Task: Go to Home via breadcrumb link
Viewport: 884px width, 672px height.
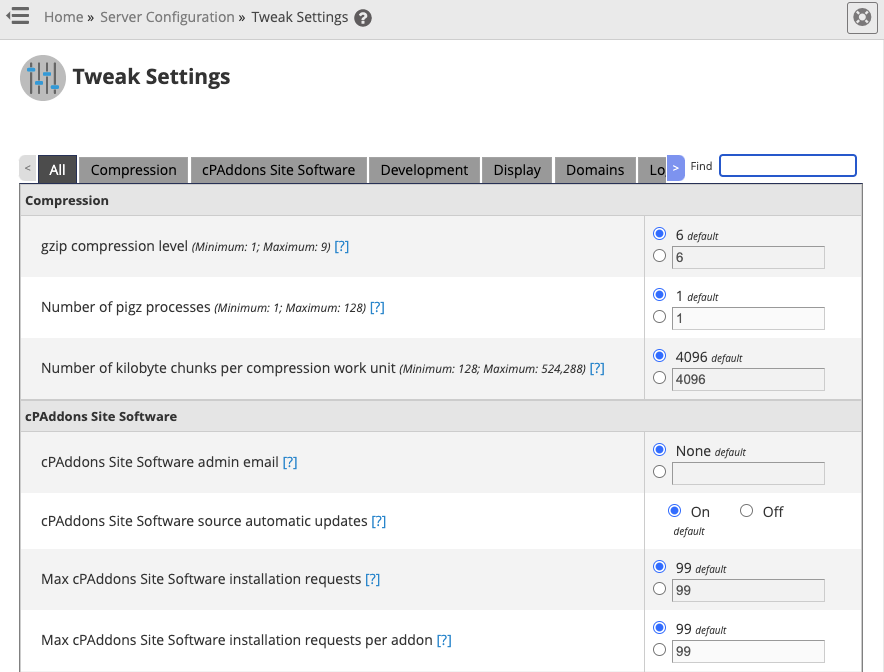Action: 63,17
